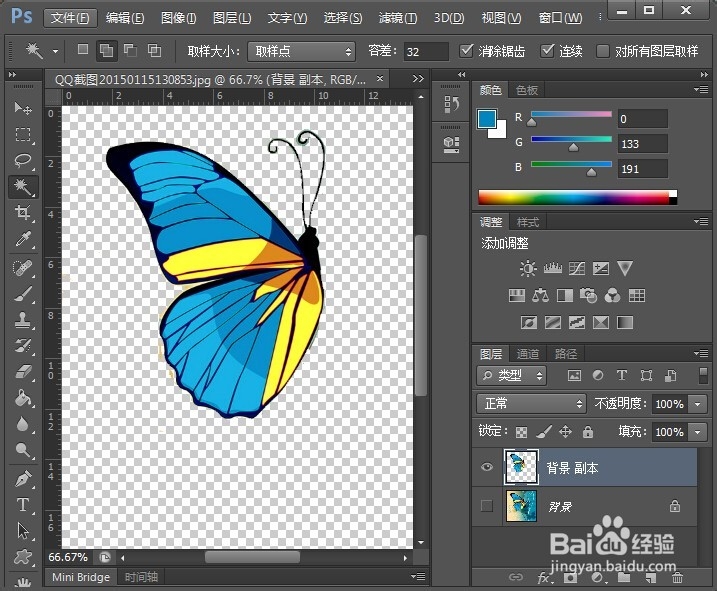Toggle lock transparent pixels
Screen dimensions: 717x591
[521, 431]
